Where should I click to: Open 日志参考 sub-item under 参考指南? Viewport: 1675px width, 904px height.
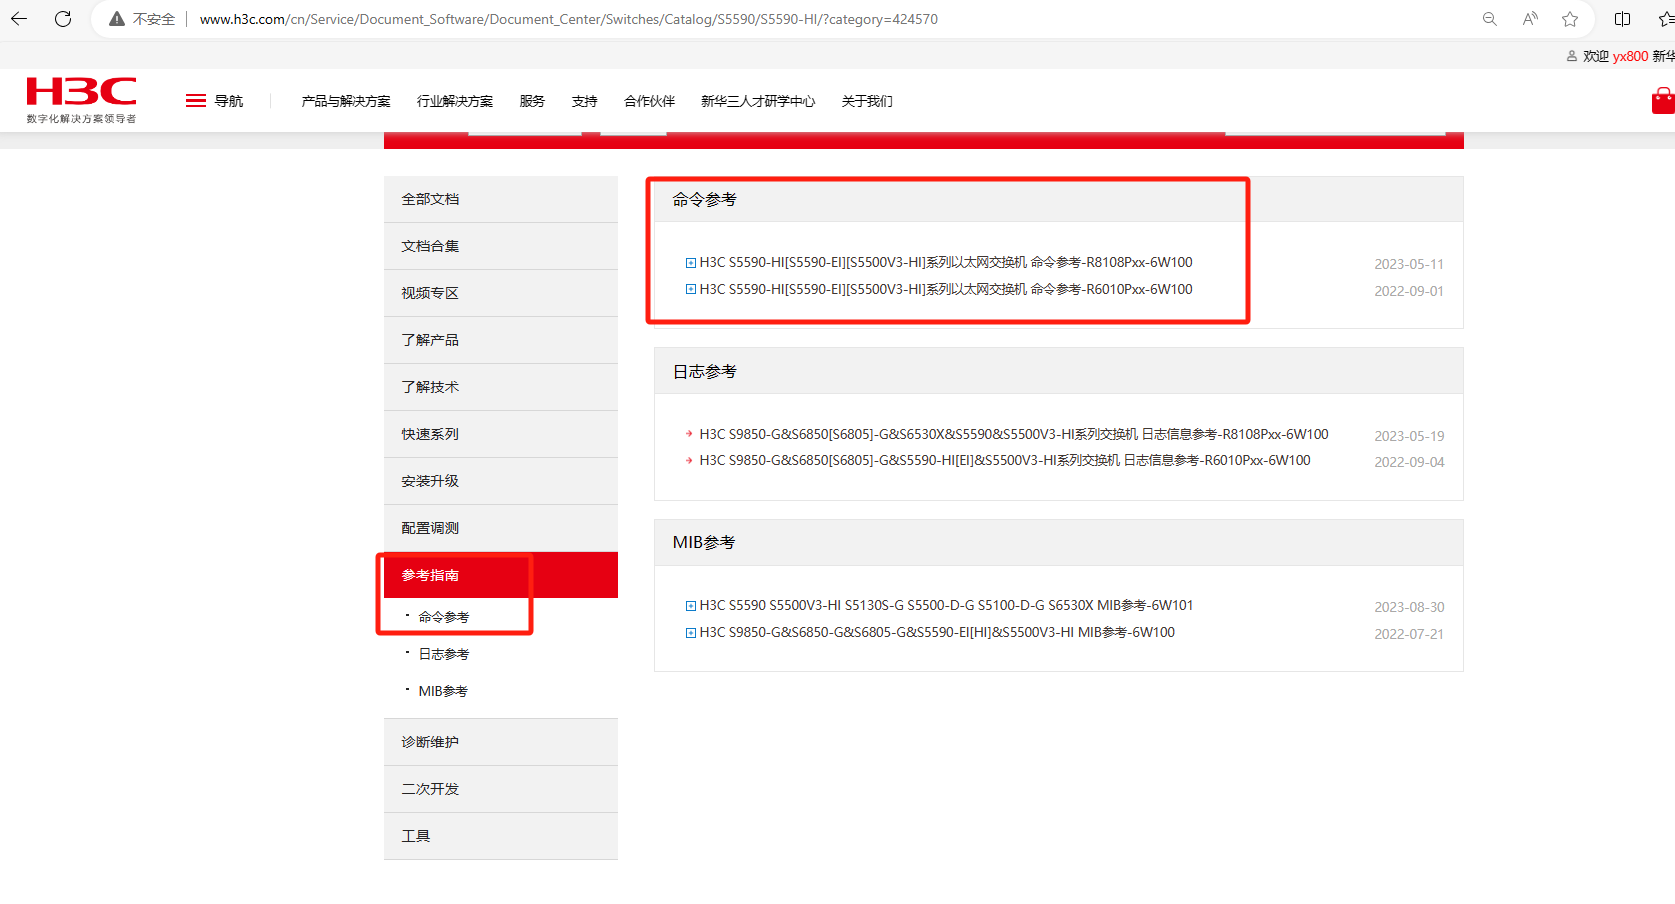[x=443, y=654]
